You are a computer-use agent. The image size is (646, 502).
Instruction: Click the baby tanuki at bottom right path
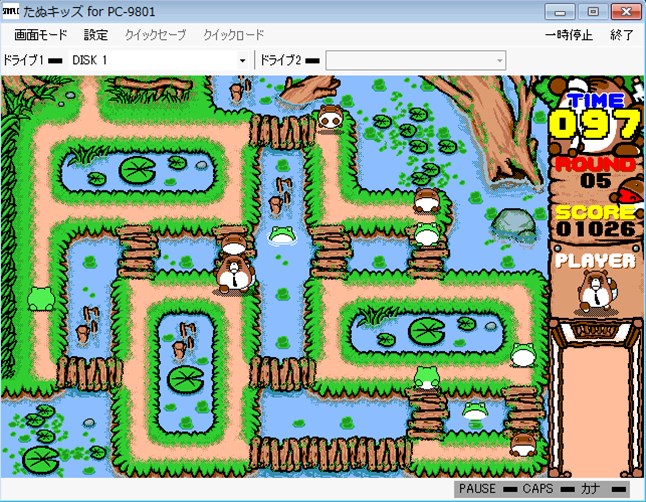click(x=522, y=444)
